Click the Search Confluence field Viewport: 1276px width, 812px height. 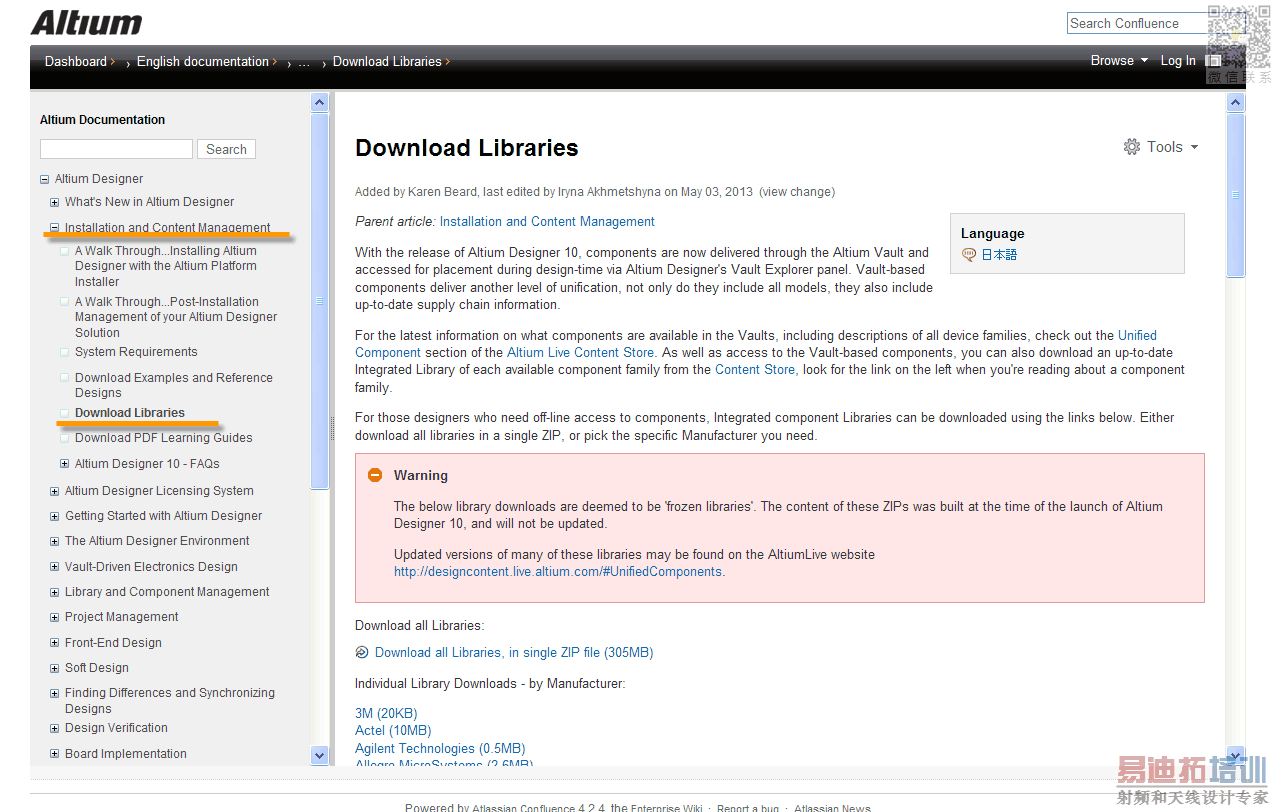click(x=1137, y=23)
